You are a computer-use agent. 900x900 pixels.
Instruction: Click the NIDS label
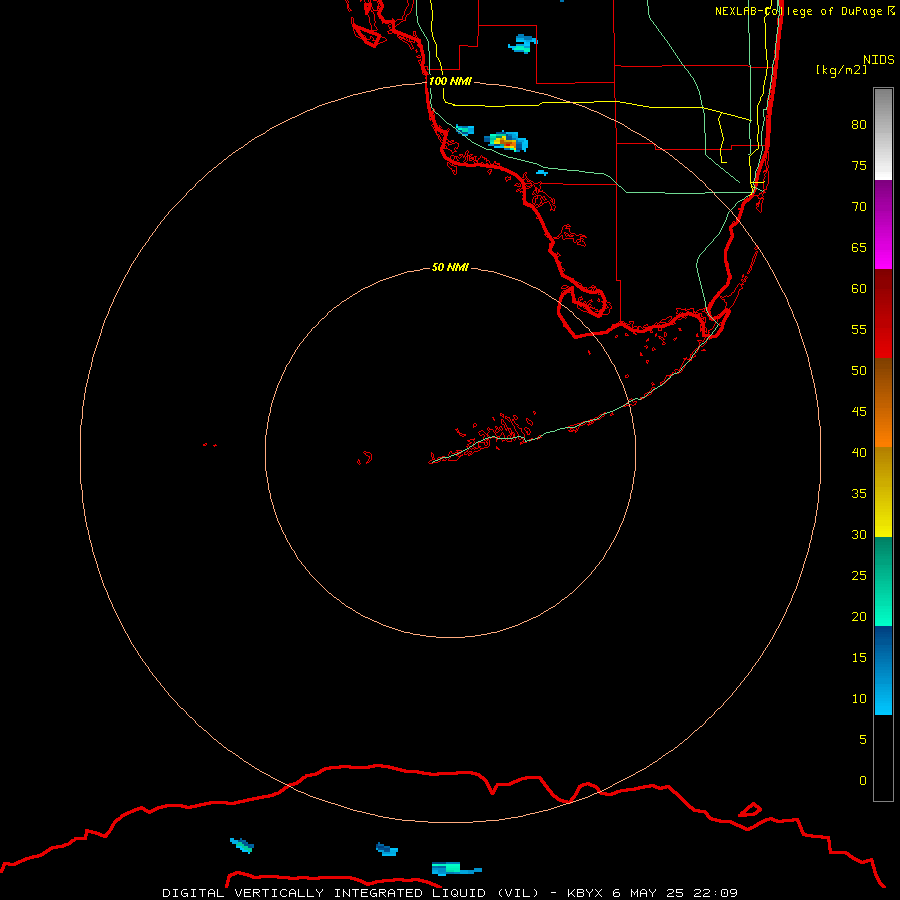click(878, 60)
